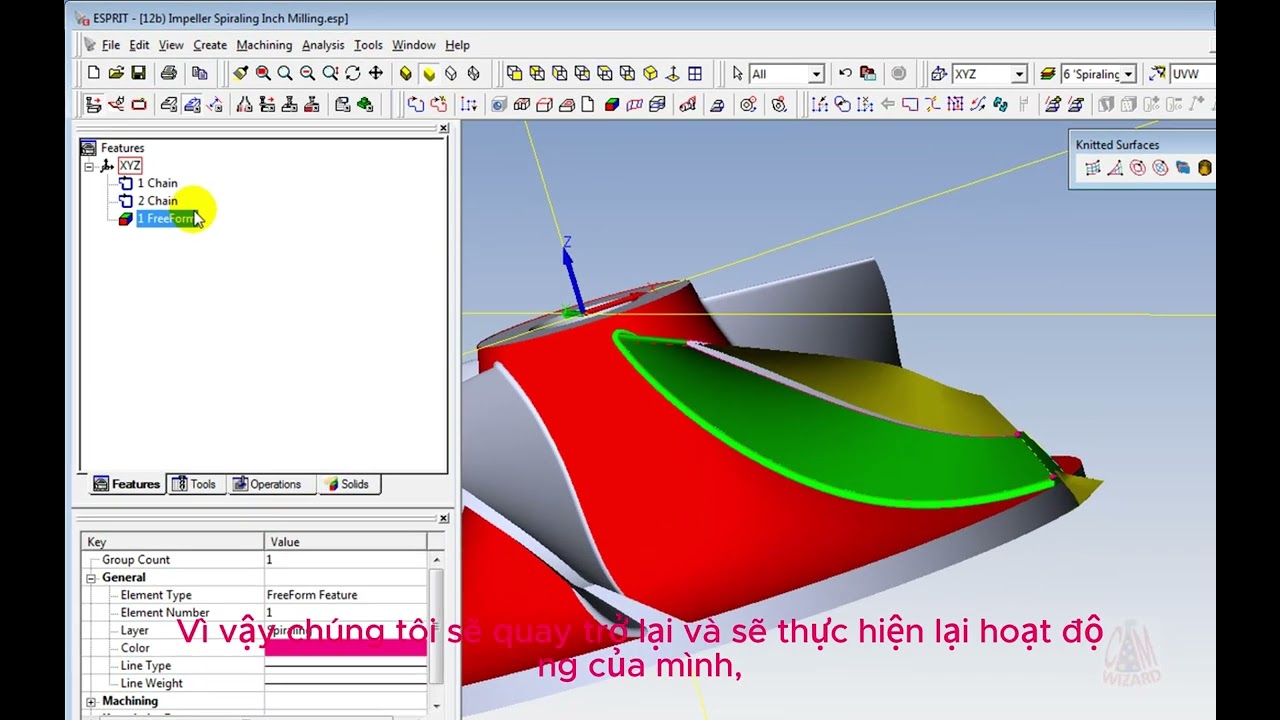The height and width of the screenshot is (720, 1280).
Task: Select the Features tab
Action: click(x=126, y=484)
